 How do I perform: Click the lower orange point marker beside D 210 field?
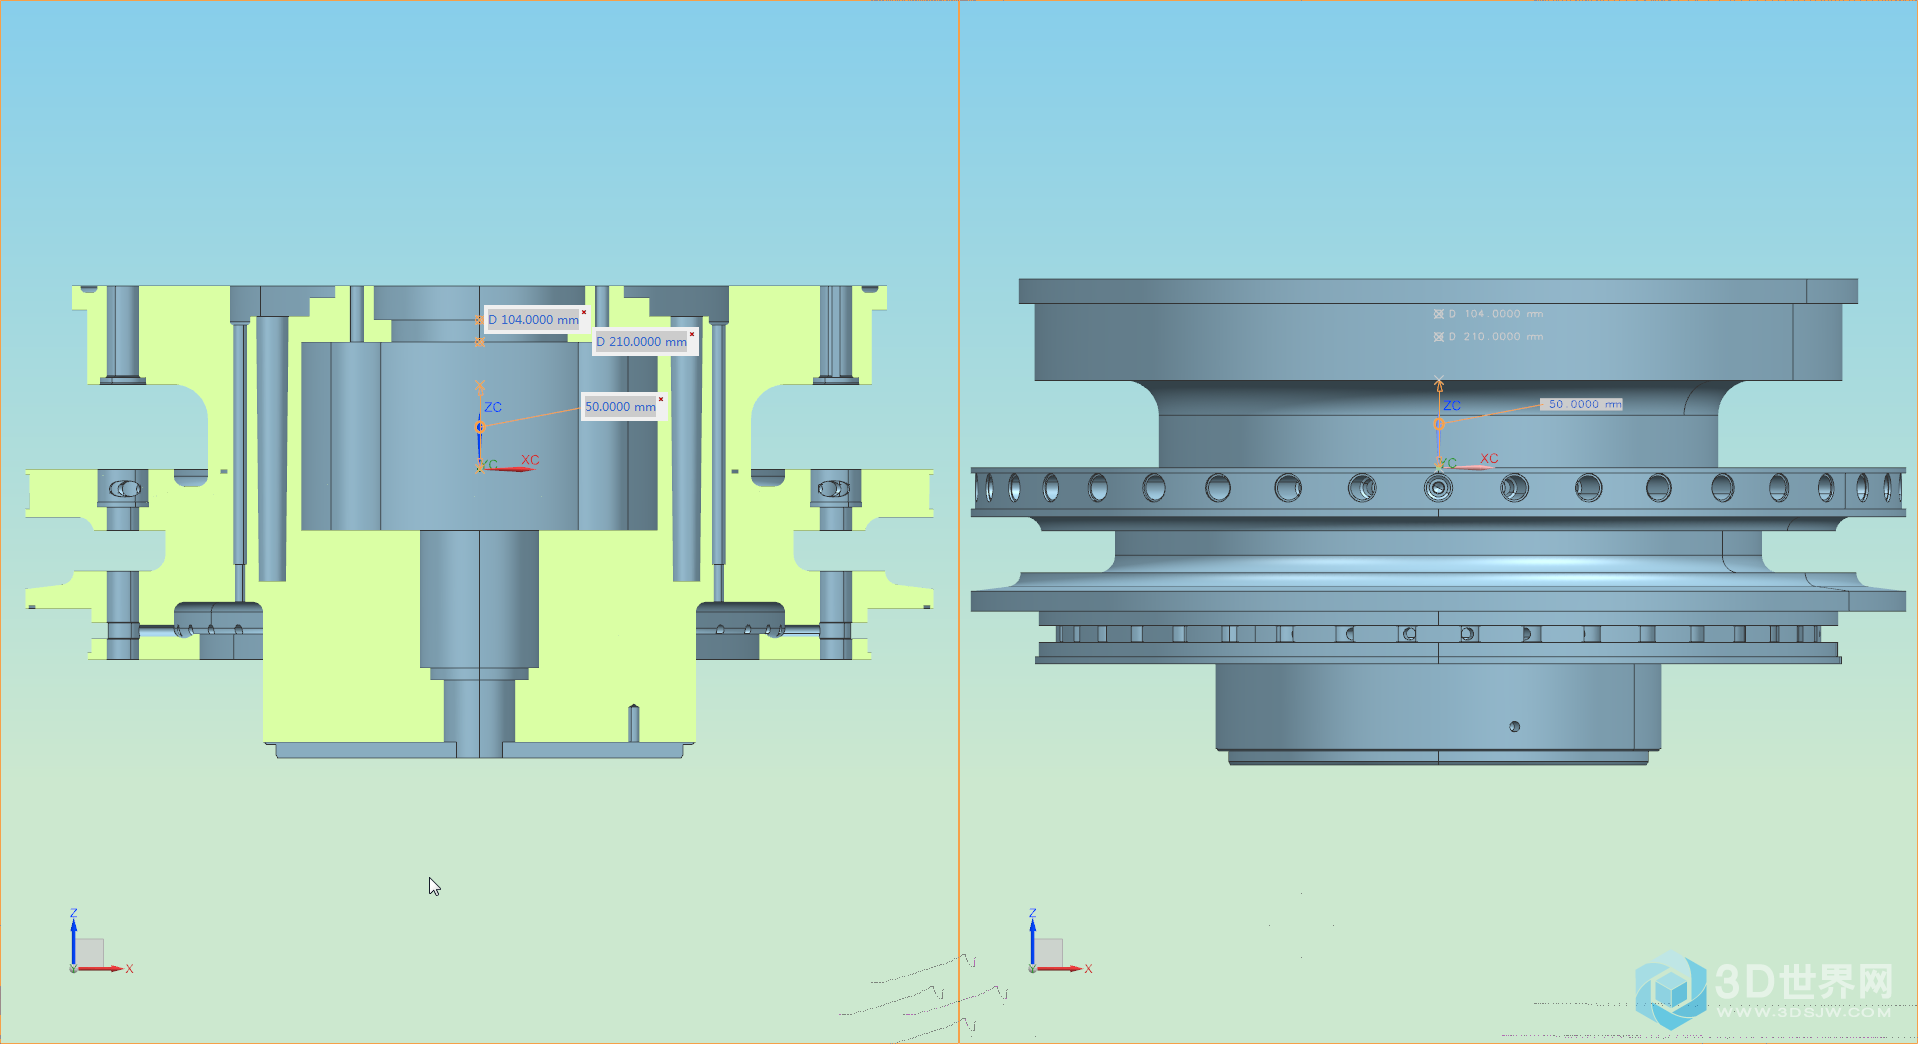[x=480, y=342]
